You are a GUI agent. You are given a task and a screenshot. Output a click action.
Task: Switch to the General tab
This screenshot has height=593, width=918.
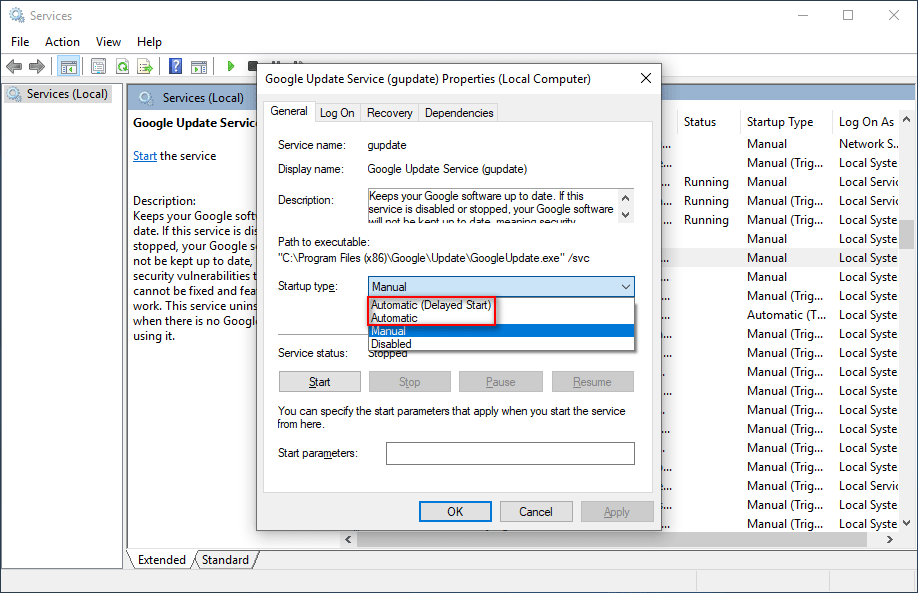289,111
